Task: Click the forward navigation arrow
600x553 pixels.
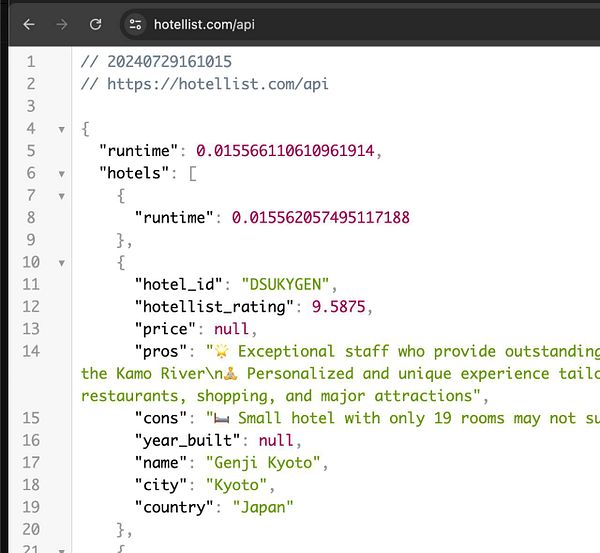Action: (x=62, y=23)
